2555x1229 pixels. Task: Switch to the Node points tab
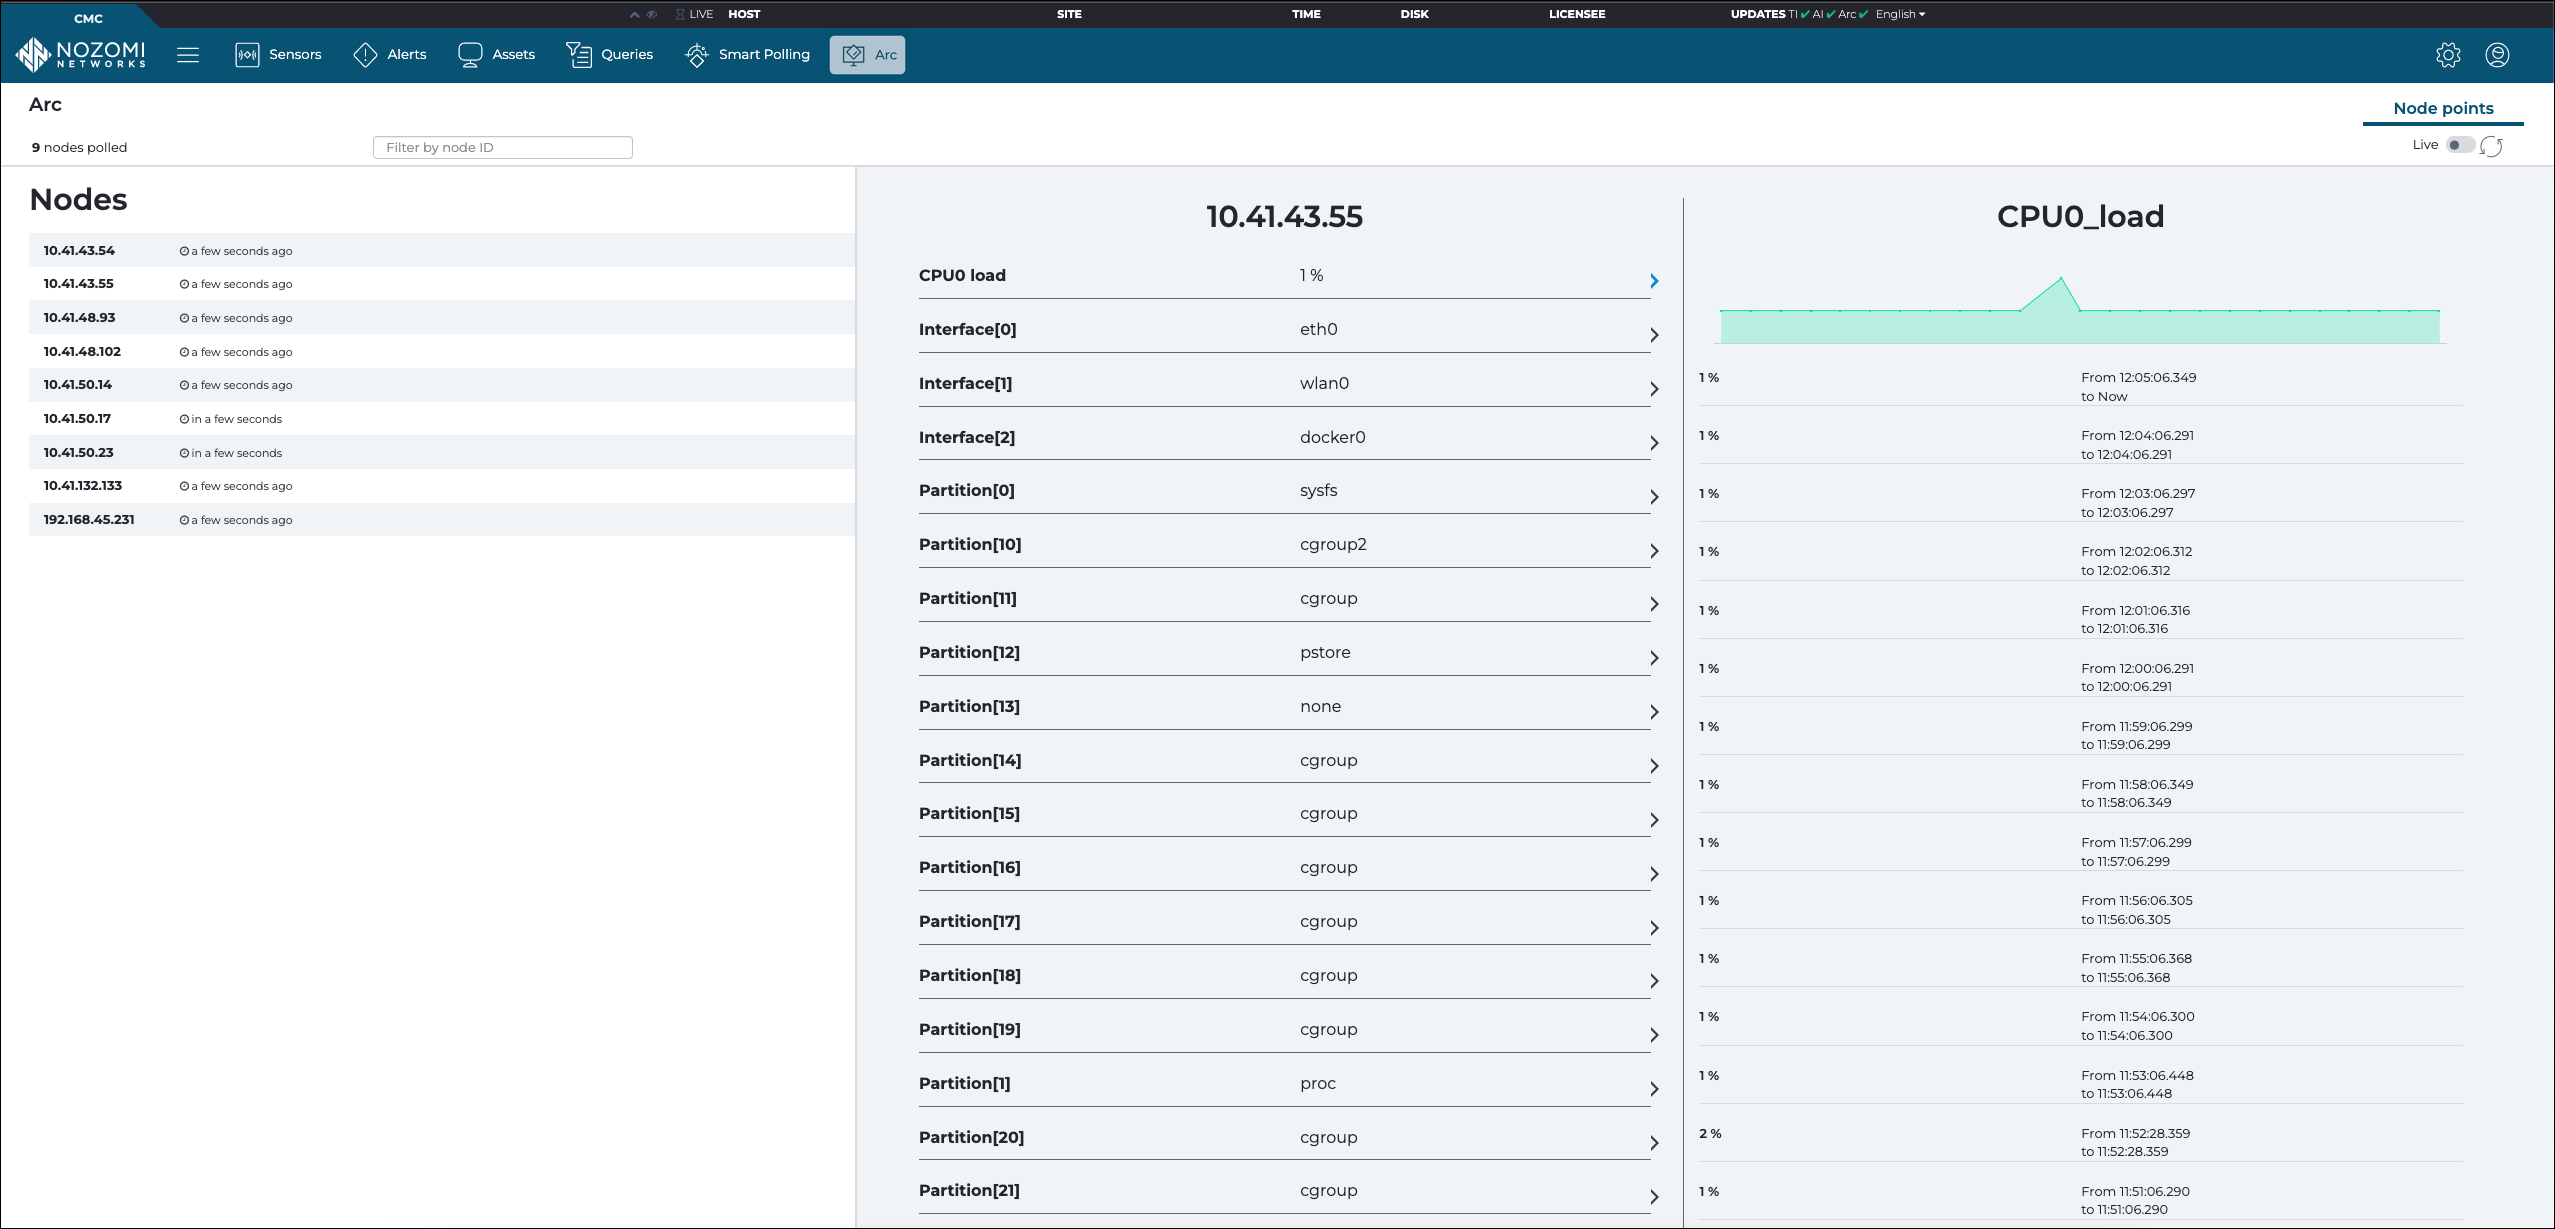pyautogui.click(x=2443, y=108)
